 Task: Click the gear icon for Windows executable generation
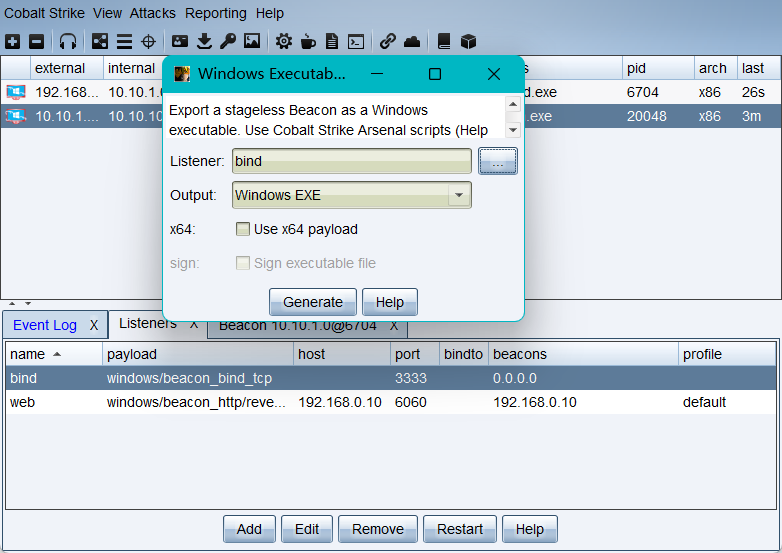pyautogui.click(x=284, y=41)
